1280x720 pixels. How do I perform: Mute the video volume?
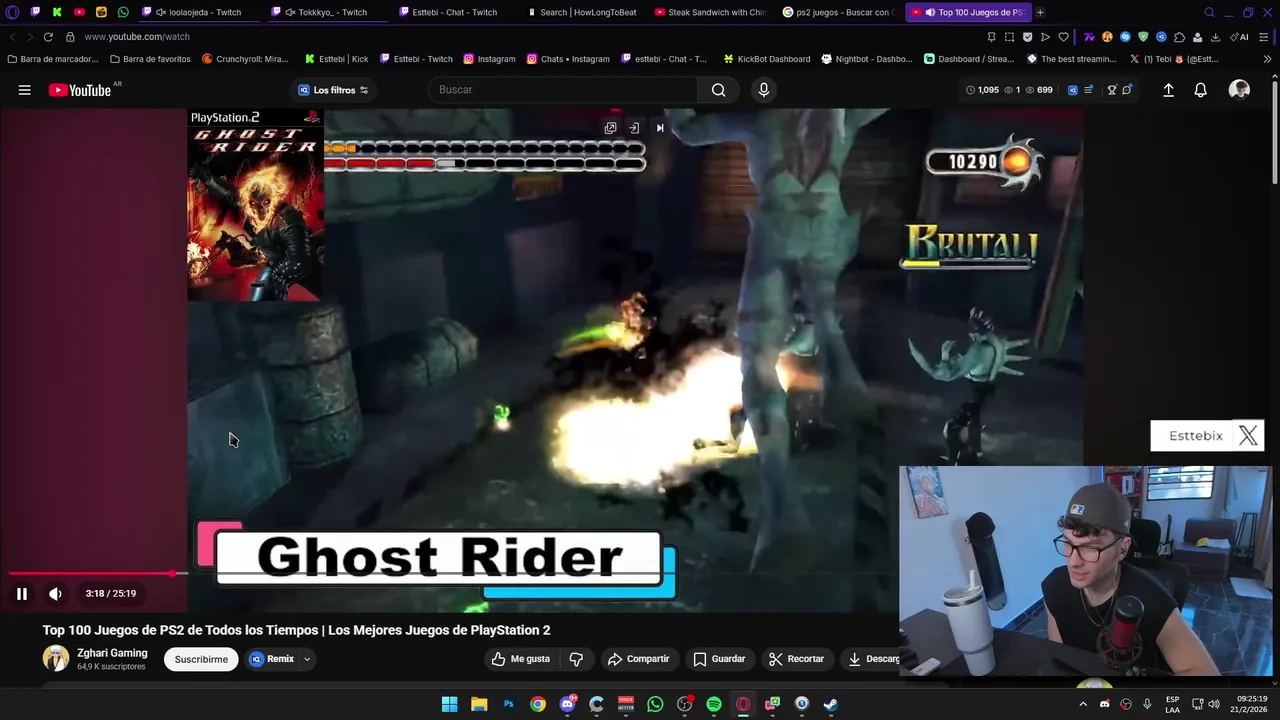55,593
